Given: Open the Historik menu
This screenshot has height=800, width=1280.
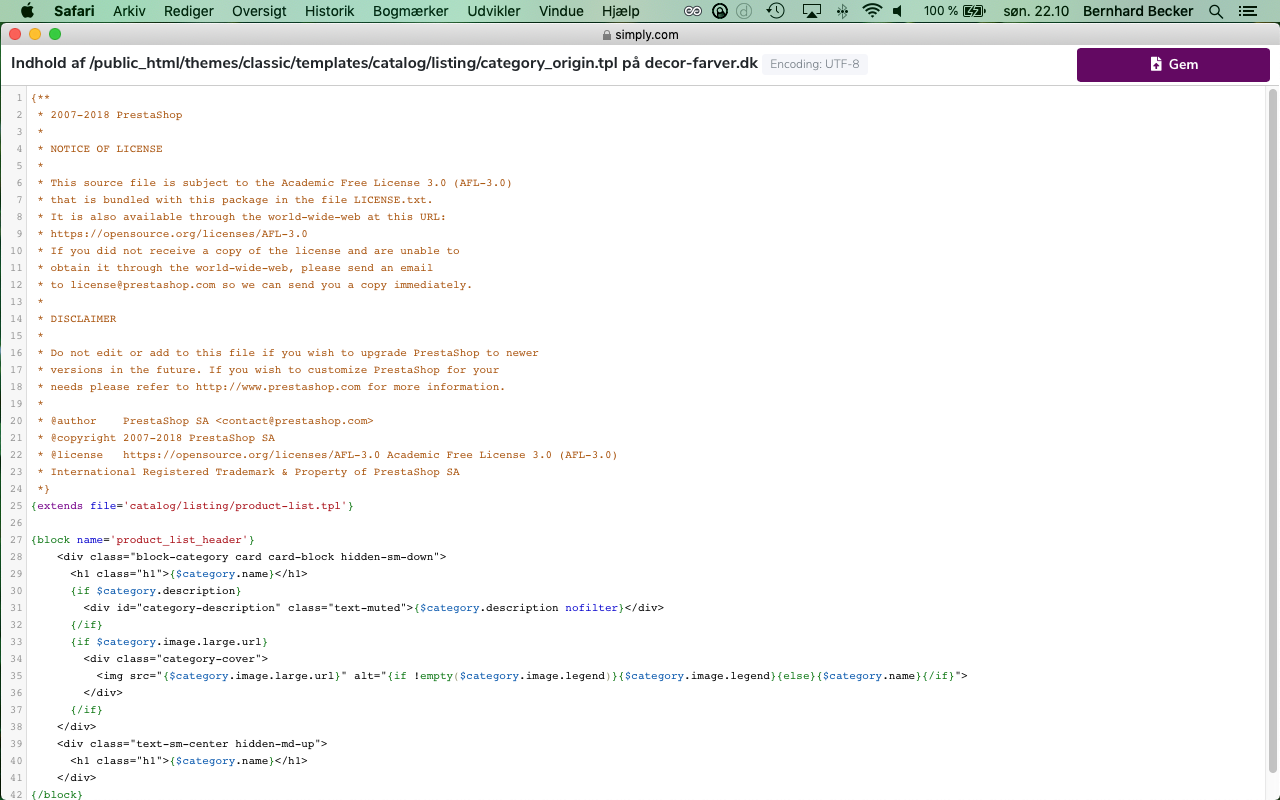Looking at the screenshot, I should click(x=329, y=11).
